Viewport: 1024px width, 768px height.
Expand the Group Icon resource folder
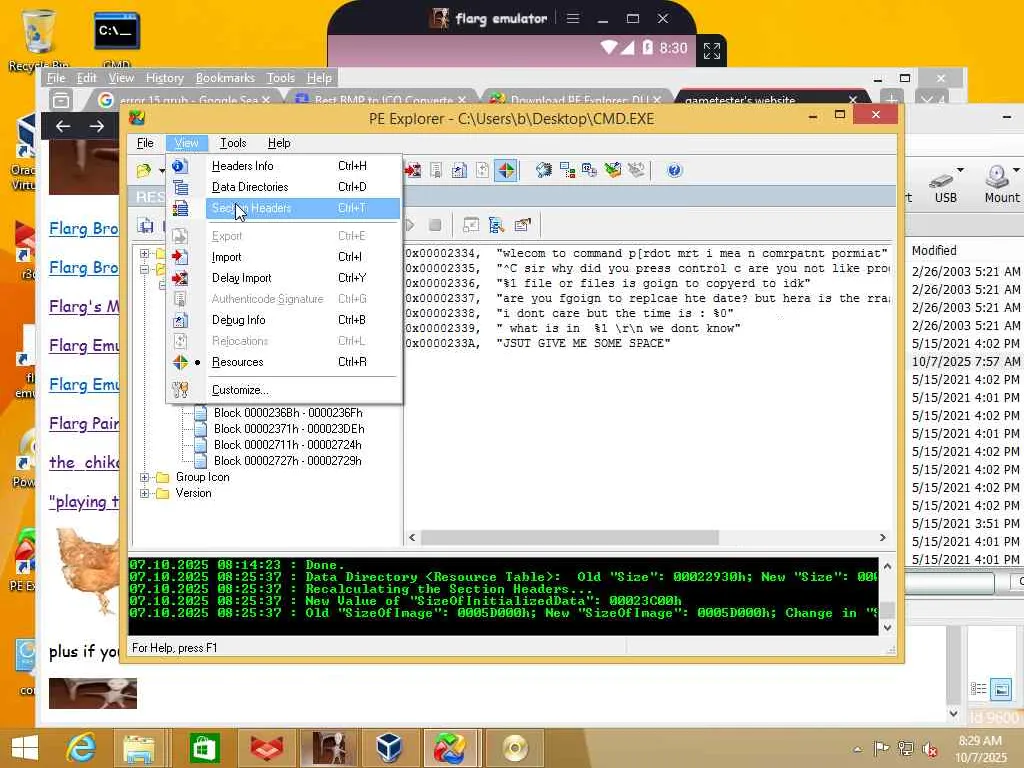click(x=145, y=477)
